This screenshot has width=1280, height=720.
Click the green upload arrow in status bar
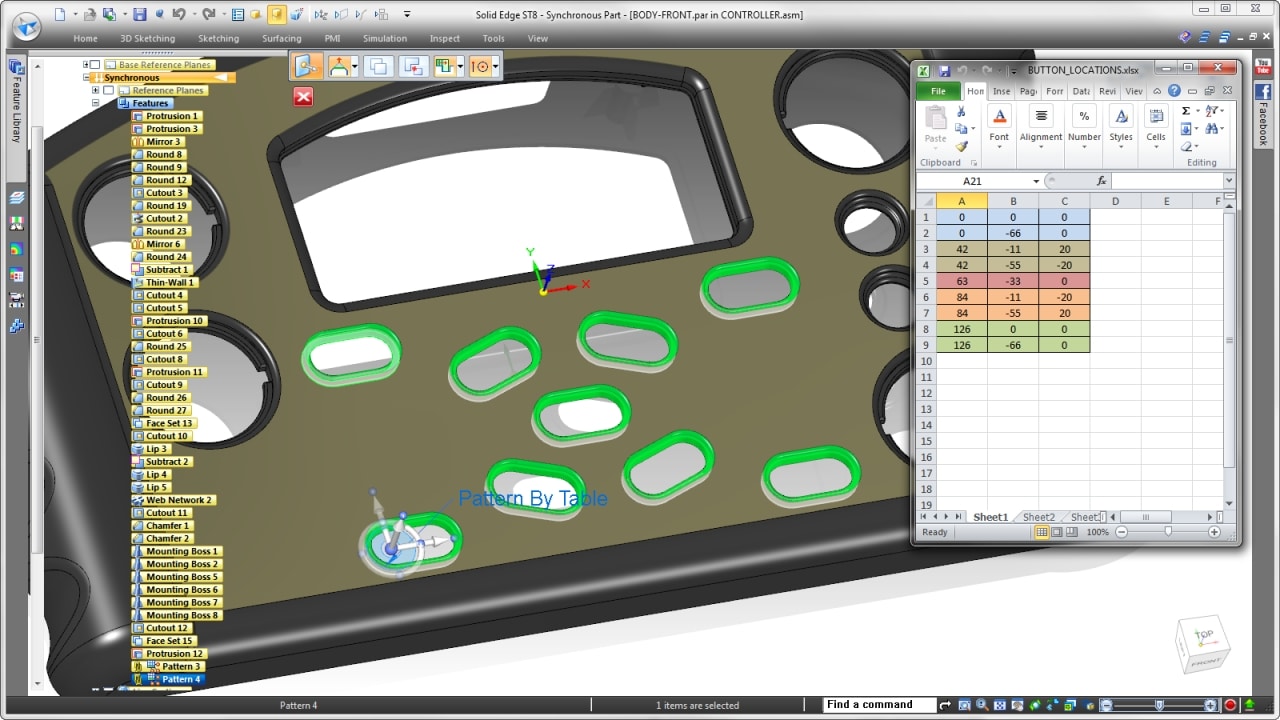point(1249,705)
